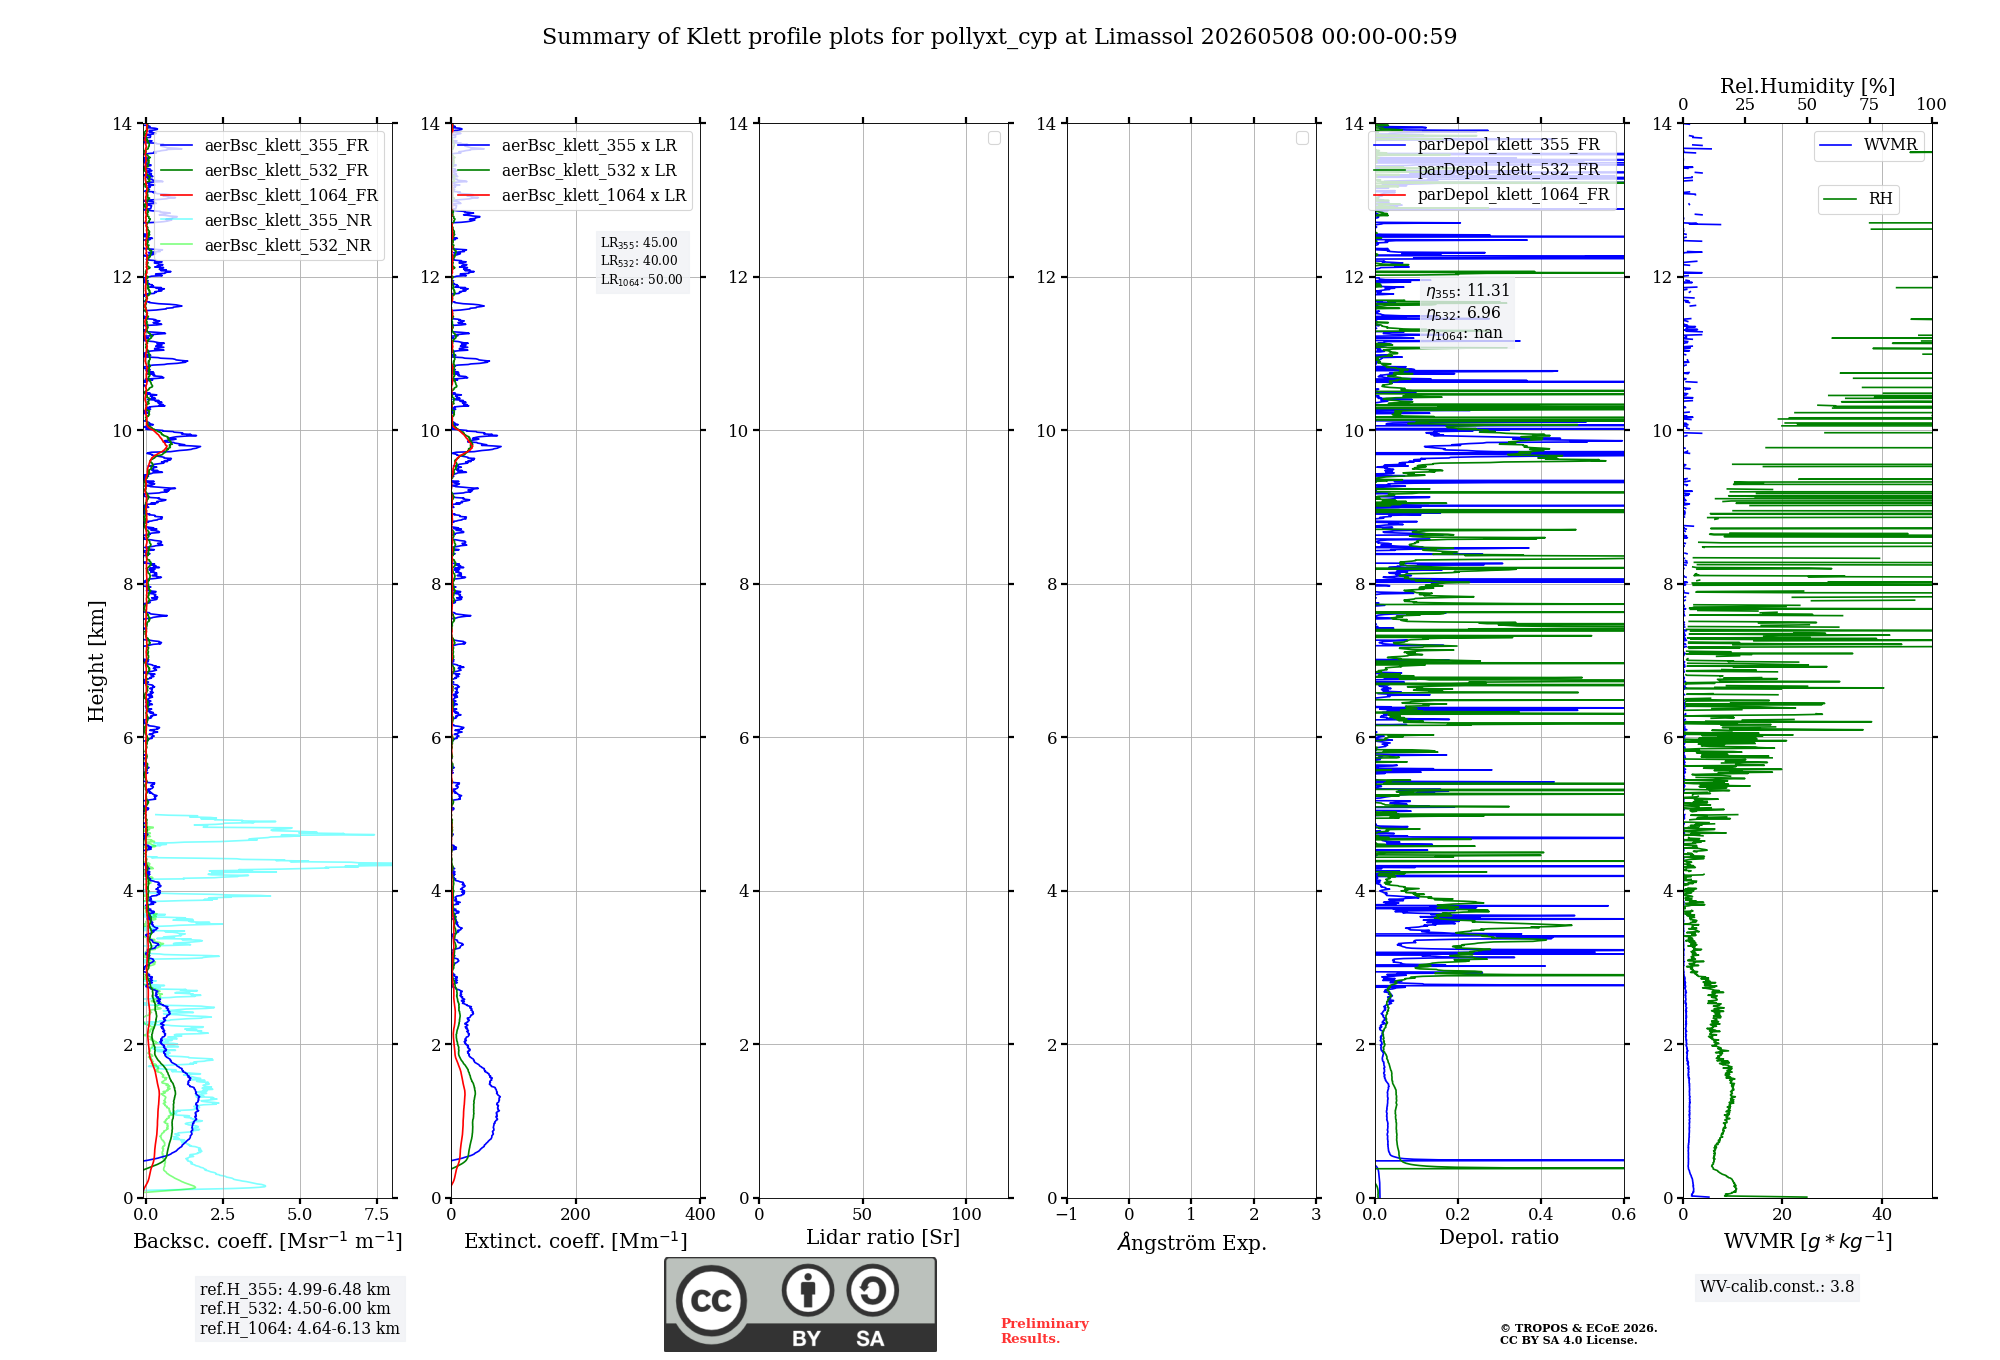This screenshot has width=2000, height=1360.
Task: Click the Lidar ratio [Sr] axis label
Action: [883, 1238]
